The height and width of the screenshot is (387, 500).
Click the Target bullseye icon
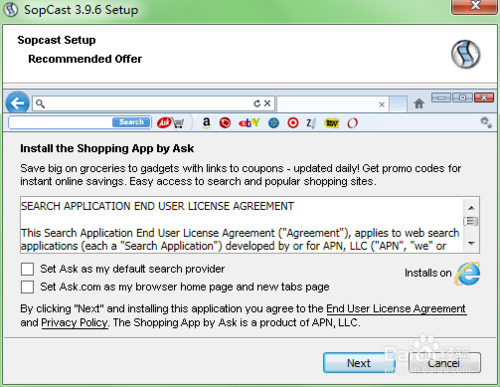tap(293, 123)
